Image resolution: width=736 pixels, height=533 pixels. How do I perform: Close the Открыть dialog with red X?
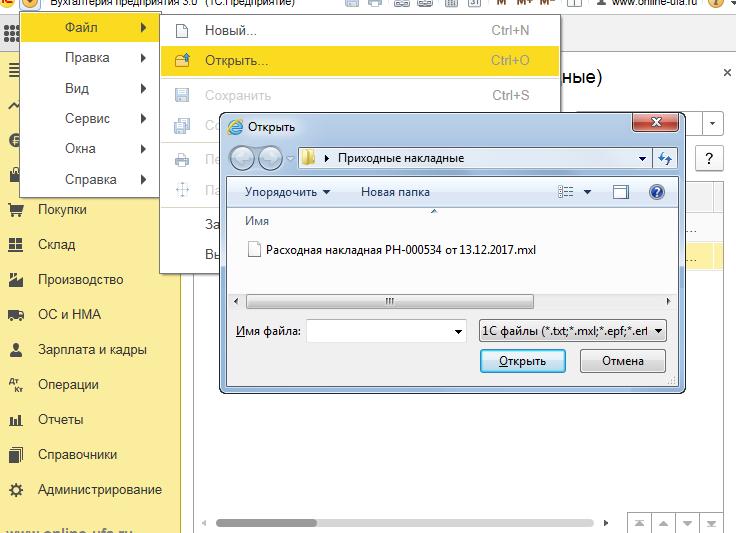coord(656,122)
